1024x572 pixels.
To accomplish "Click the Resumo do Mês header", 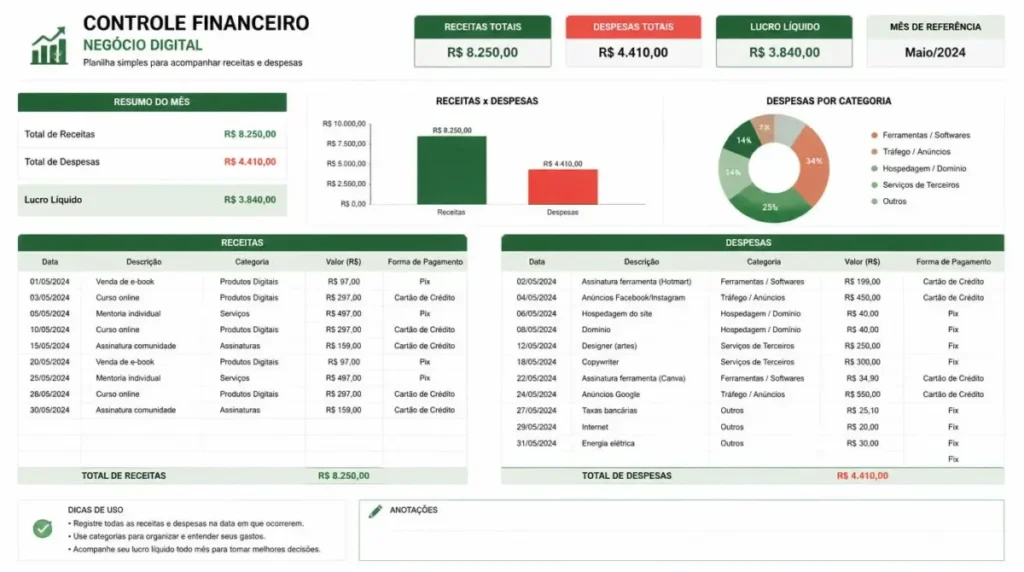I will [x=152, y=102].
